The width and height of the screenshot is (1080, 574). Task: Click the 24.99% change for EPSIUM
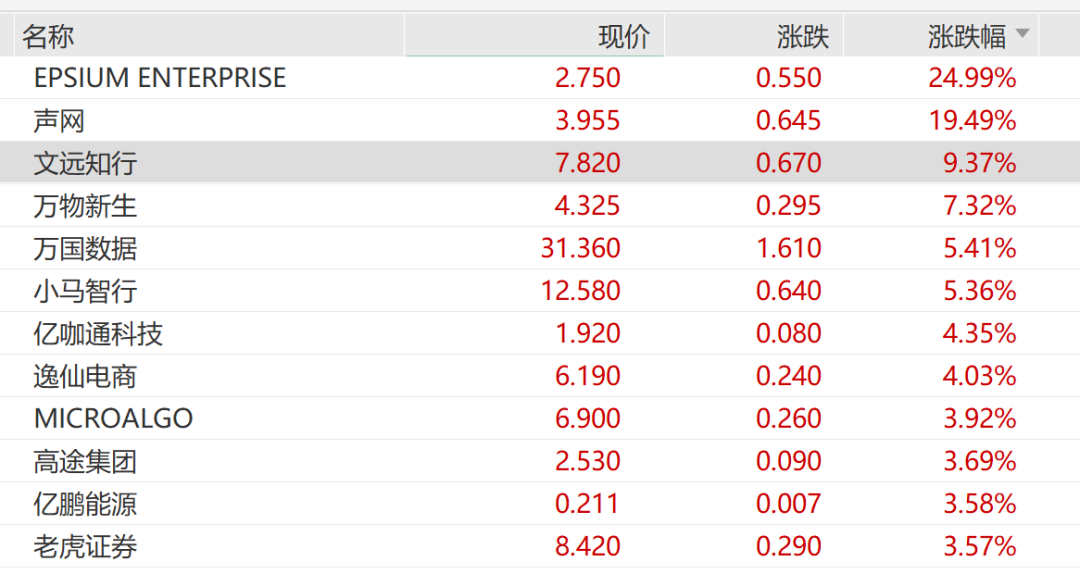[x=972, y=78]
